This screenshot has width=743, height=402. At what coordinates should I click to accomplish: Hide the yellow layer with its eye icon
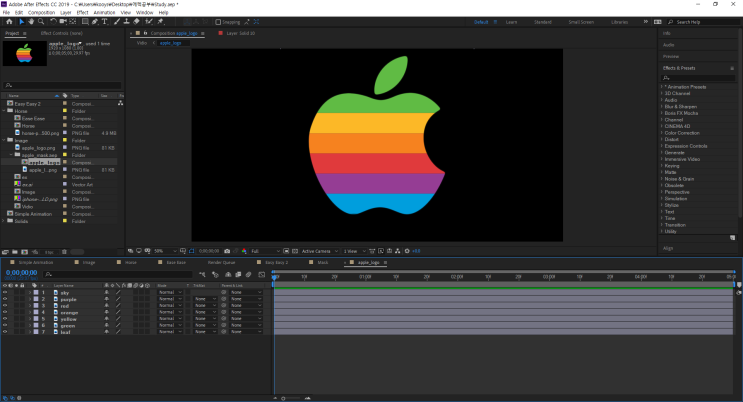pos(5,319)
